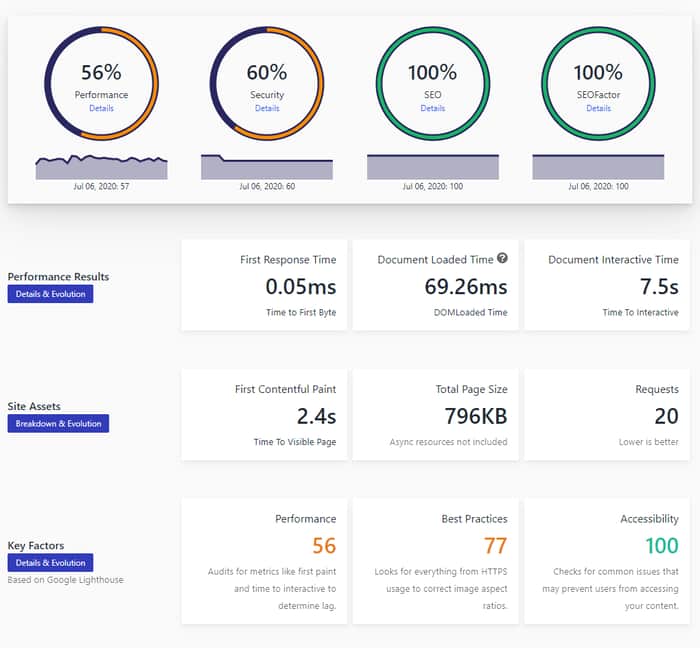Click Details & Evolution under Performance Results
This screenshot has height=648, width=700.
coord(50,294)
